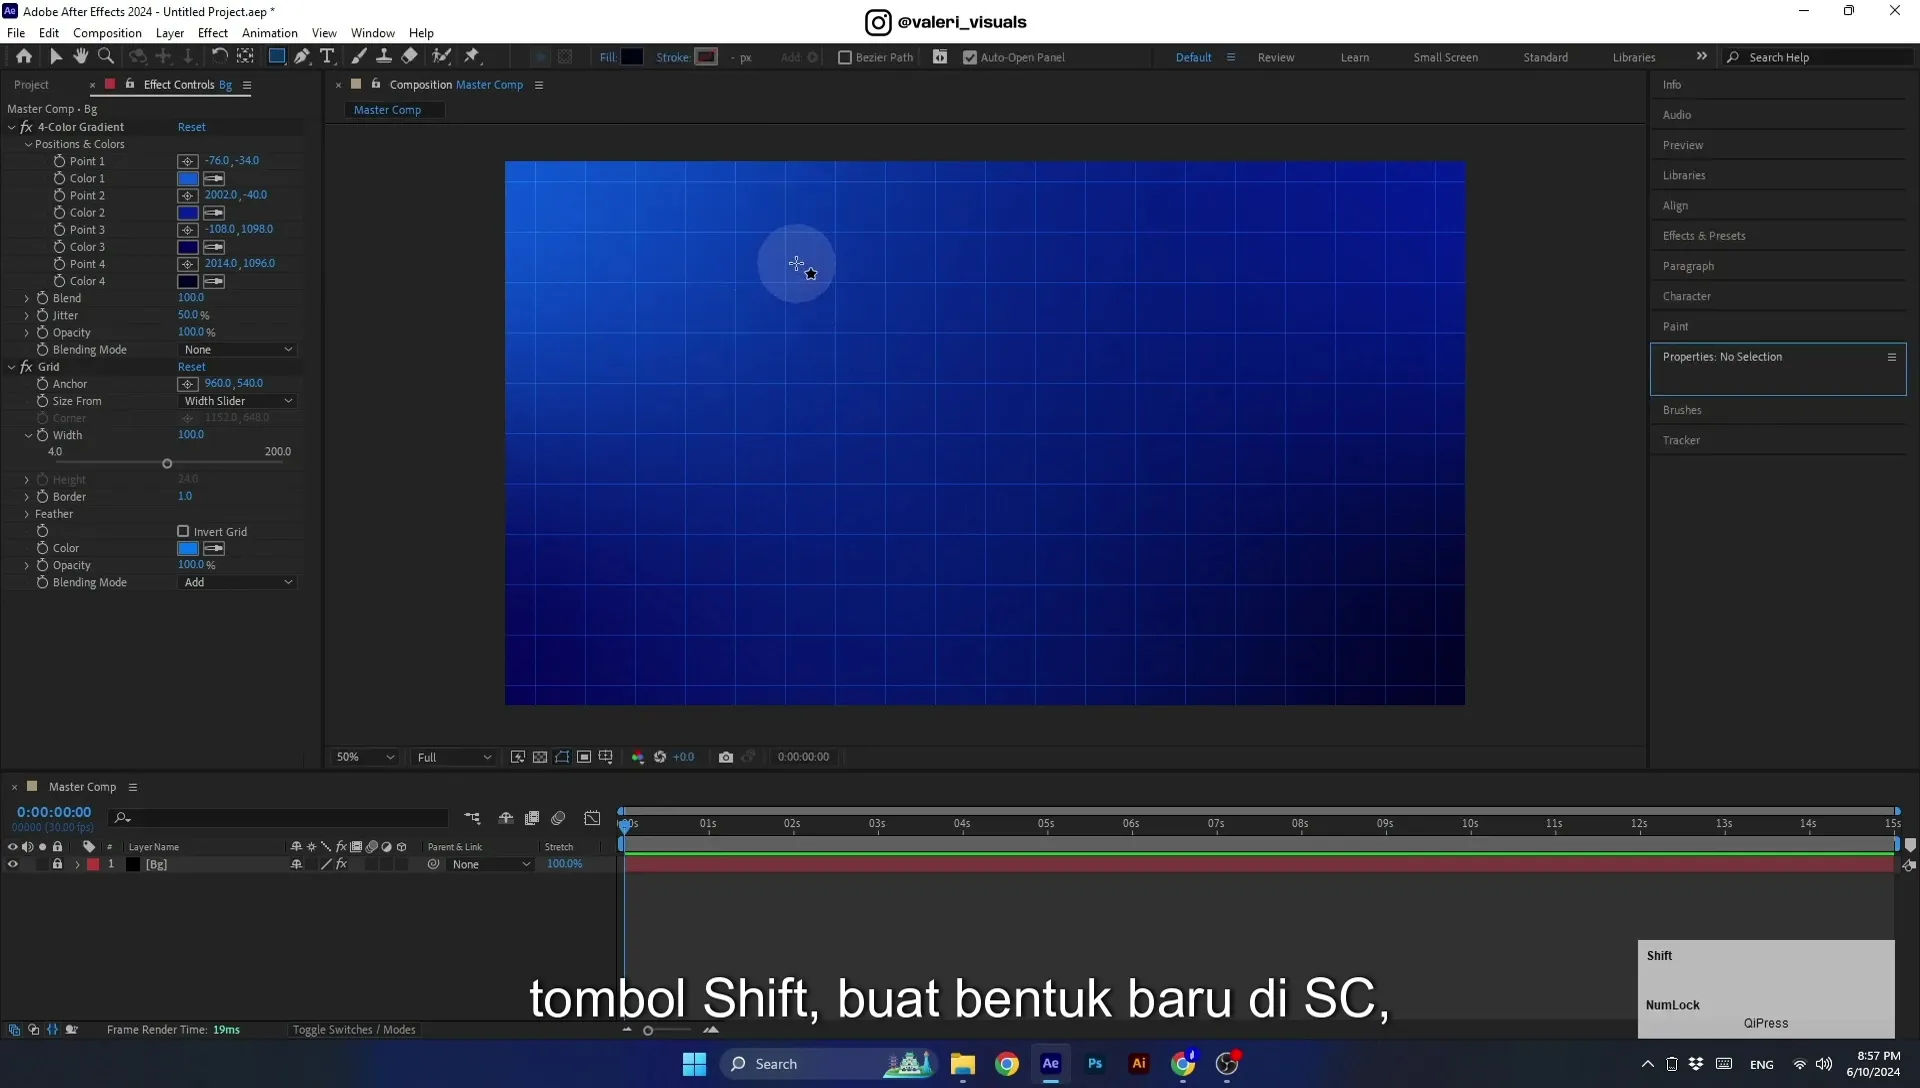
Task: Hide the Bg layer with eye toggle
Action: tap(13, 865)
